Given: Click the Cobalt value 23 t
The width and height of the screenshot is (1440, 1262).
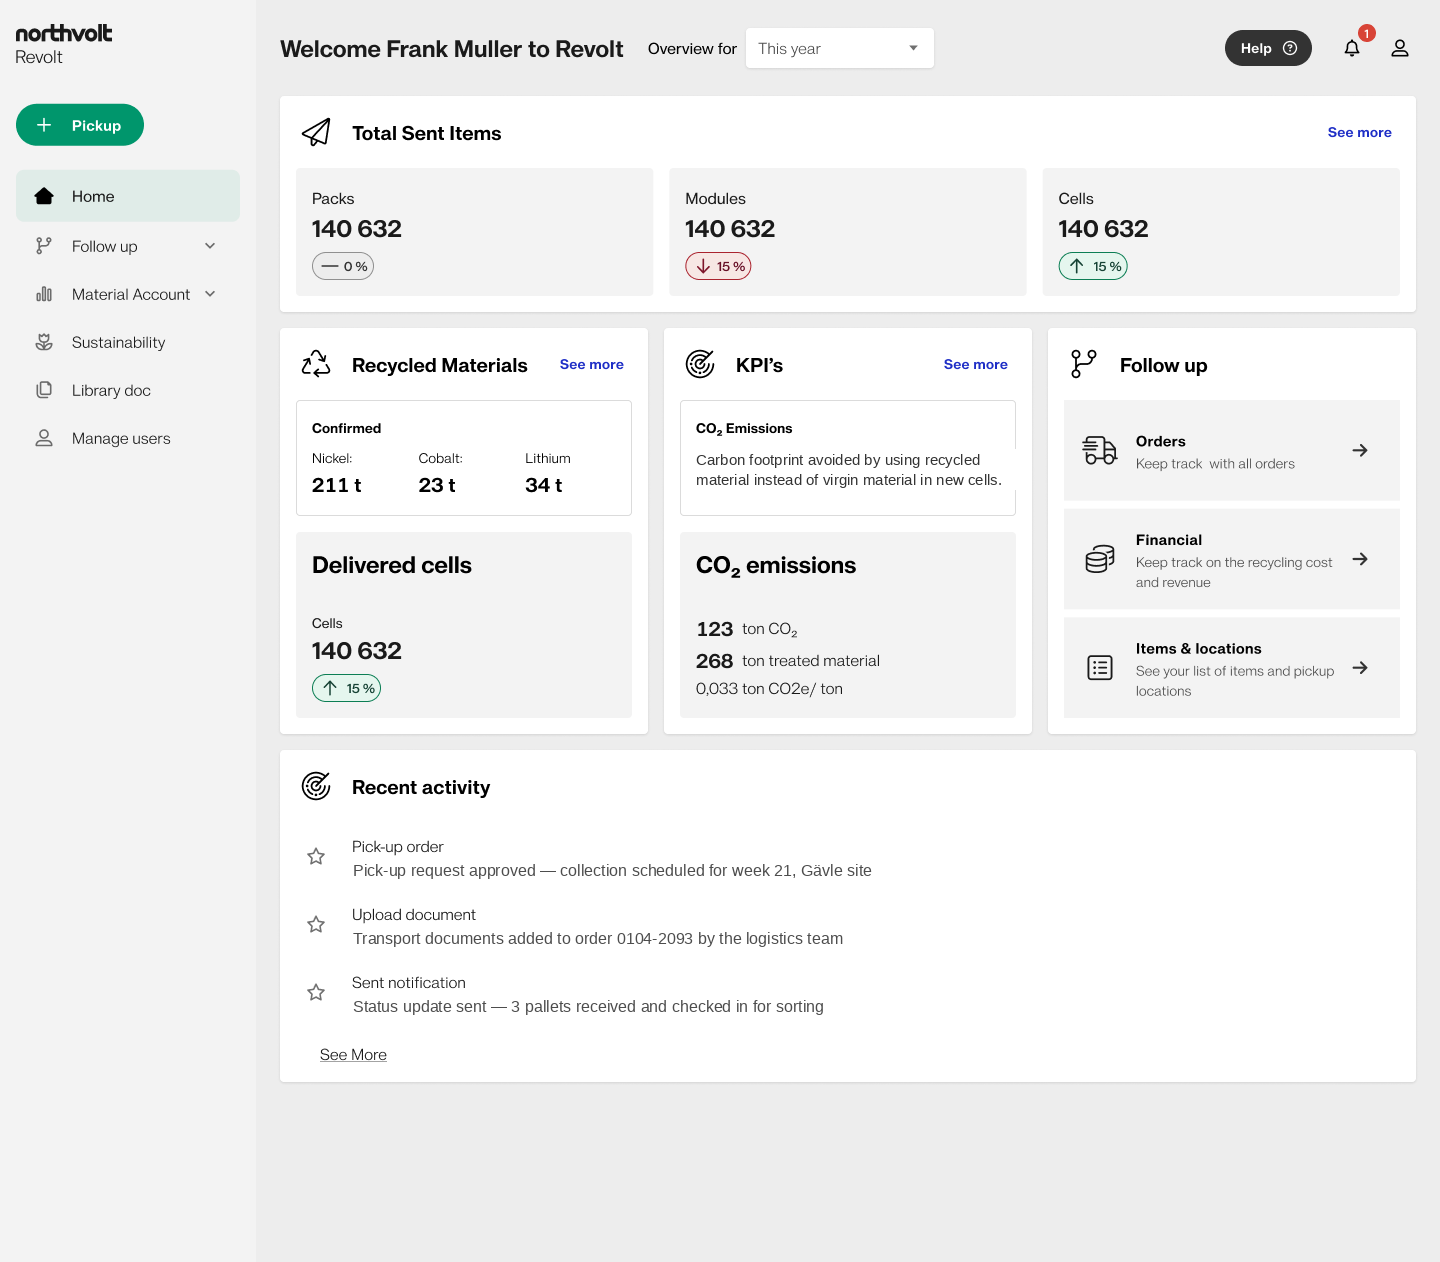Looking at the screenshot, I should tap(437, 485).
